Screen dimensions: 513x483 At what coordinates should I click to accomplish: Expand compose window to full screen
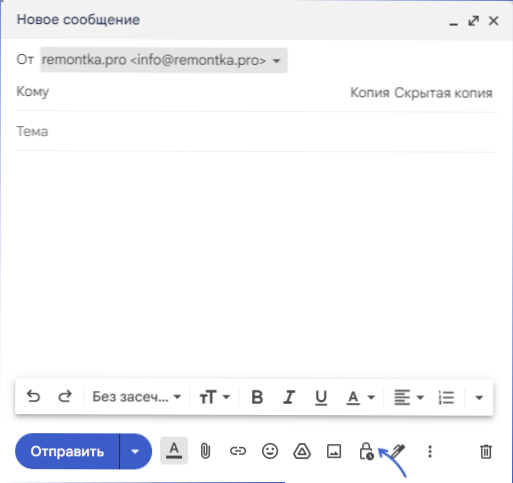pos(474,21)
